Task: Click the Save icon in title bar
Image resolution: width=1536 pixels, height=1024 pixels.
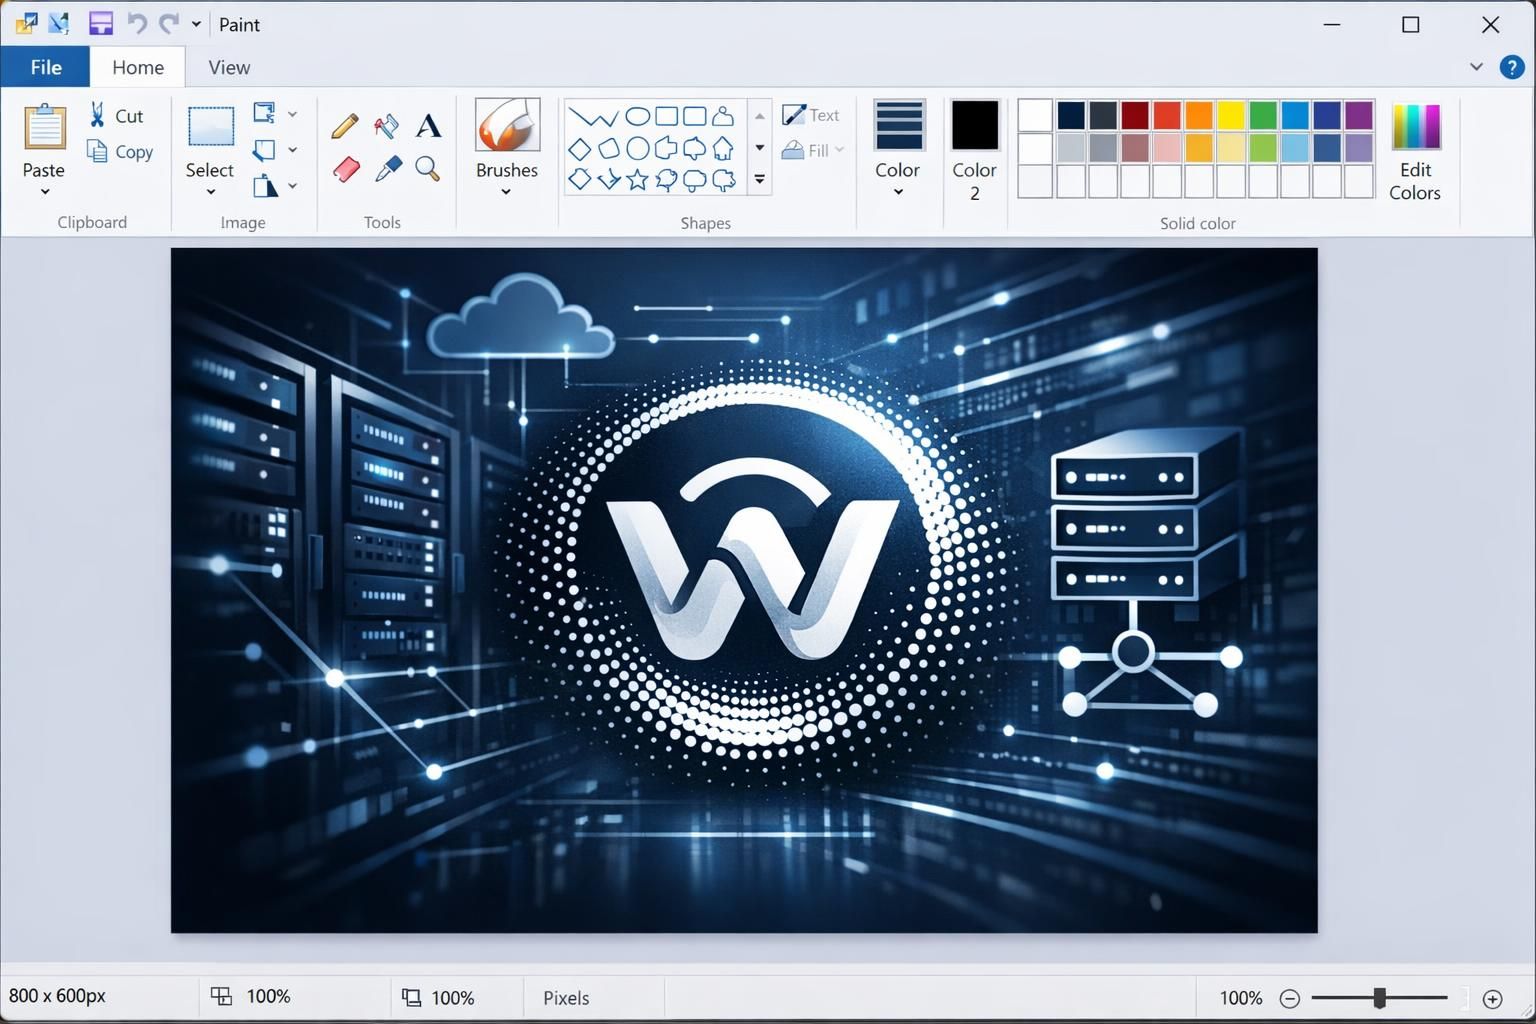Action: 101,24
